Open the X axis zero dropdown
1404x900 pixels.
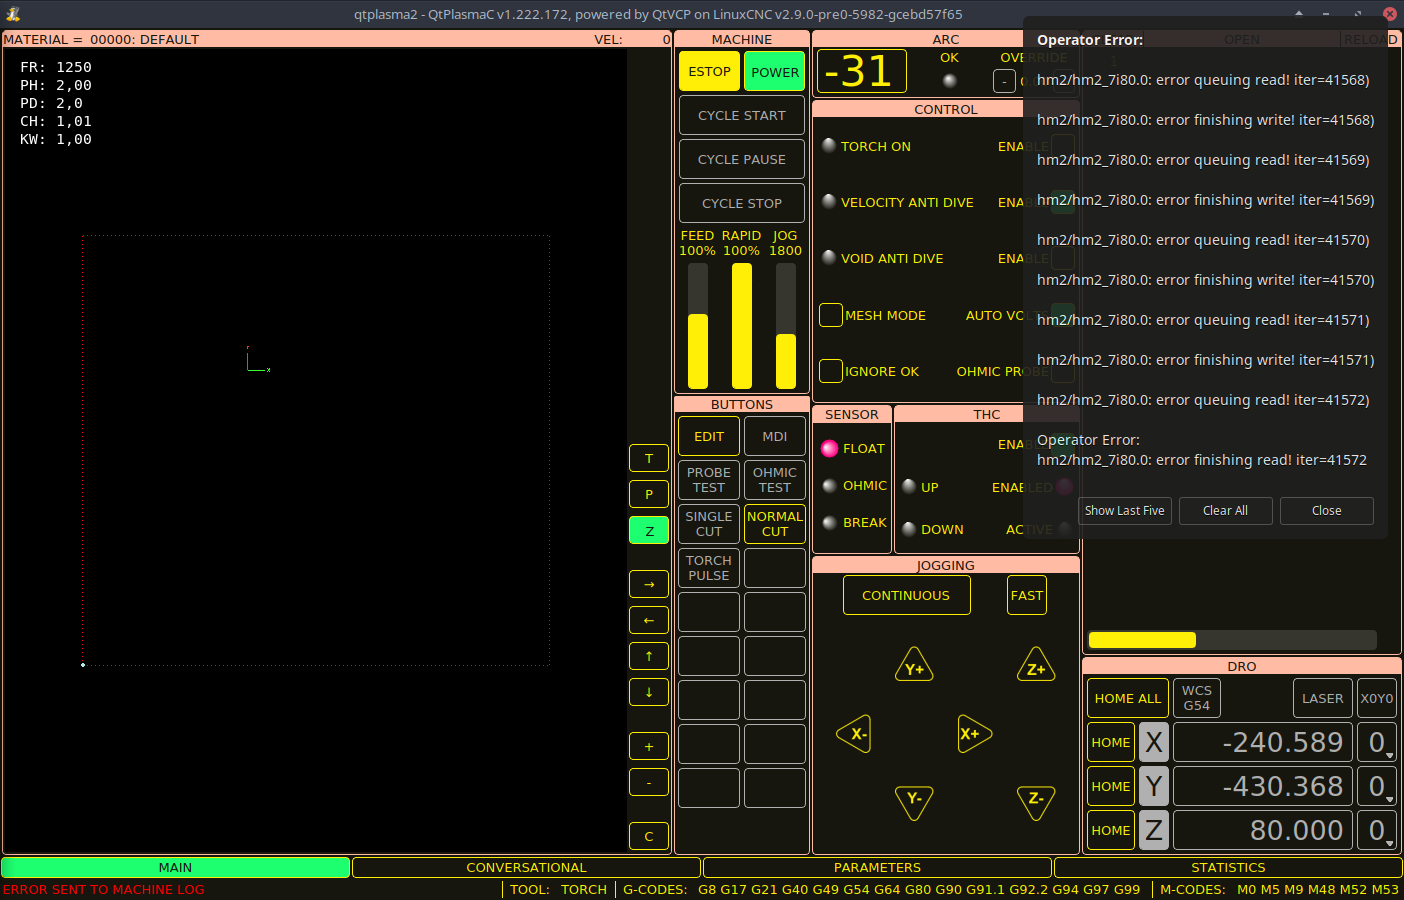click(x=1377, y=742)
